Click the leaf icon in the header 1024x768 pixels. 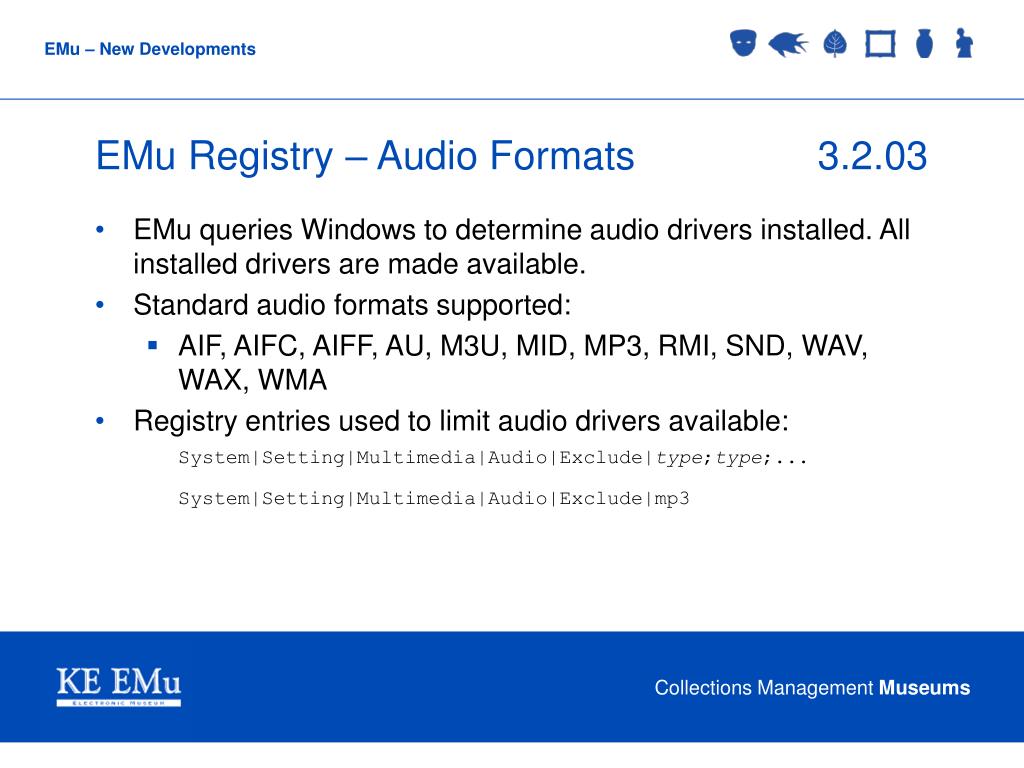coord(835,44)
